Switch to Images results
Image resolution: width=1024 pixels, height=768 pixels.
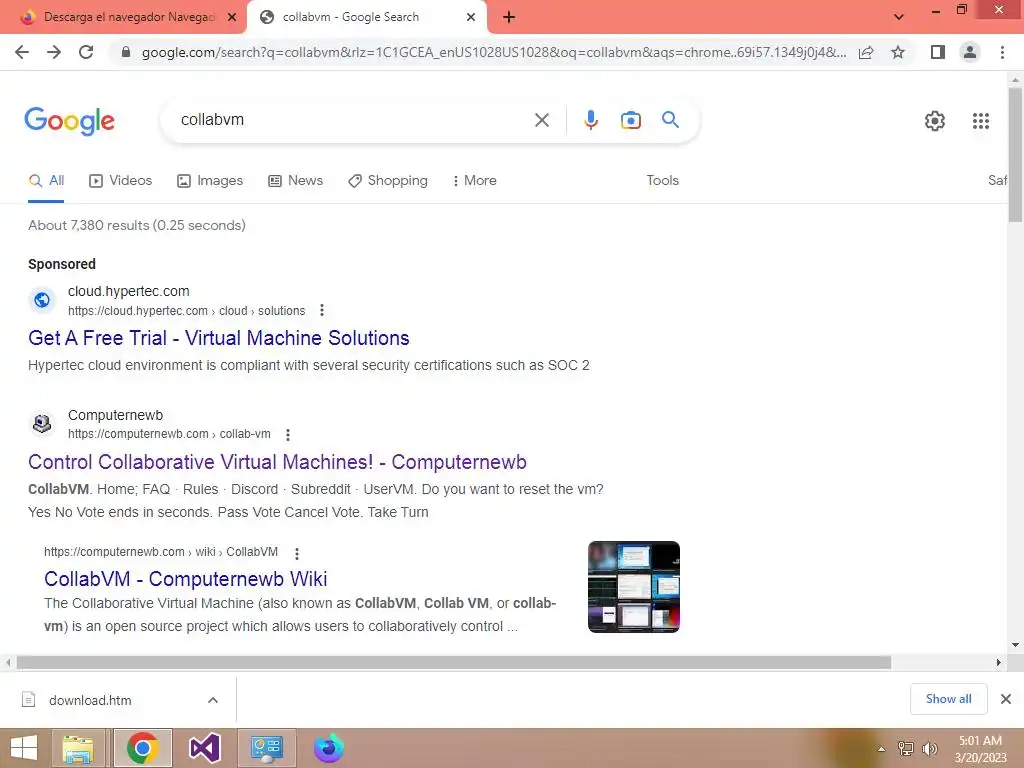point(210,181)
